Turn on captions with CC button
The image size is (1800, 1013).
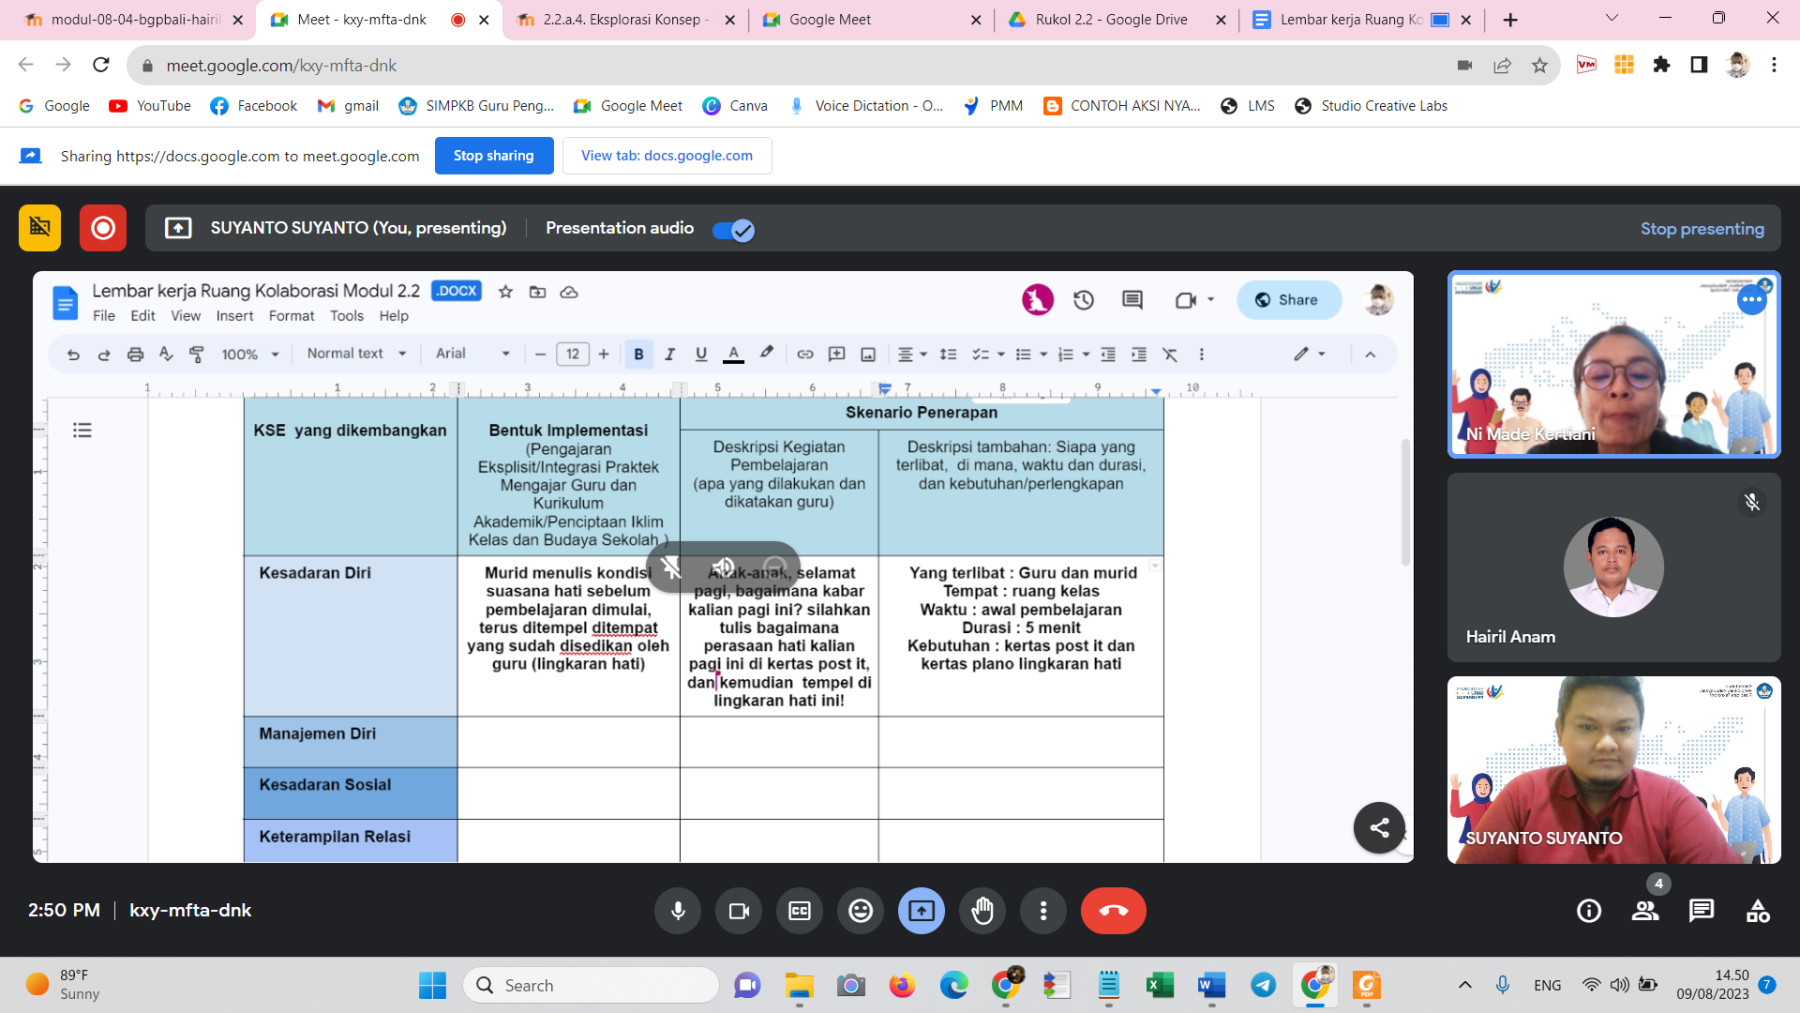coord(799,911)
